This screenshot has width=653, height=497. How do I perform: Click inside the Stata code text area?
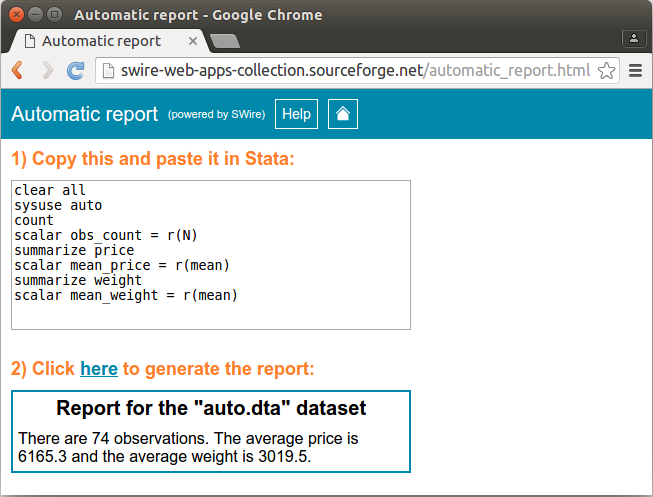click(x=210, y=255)
